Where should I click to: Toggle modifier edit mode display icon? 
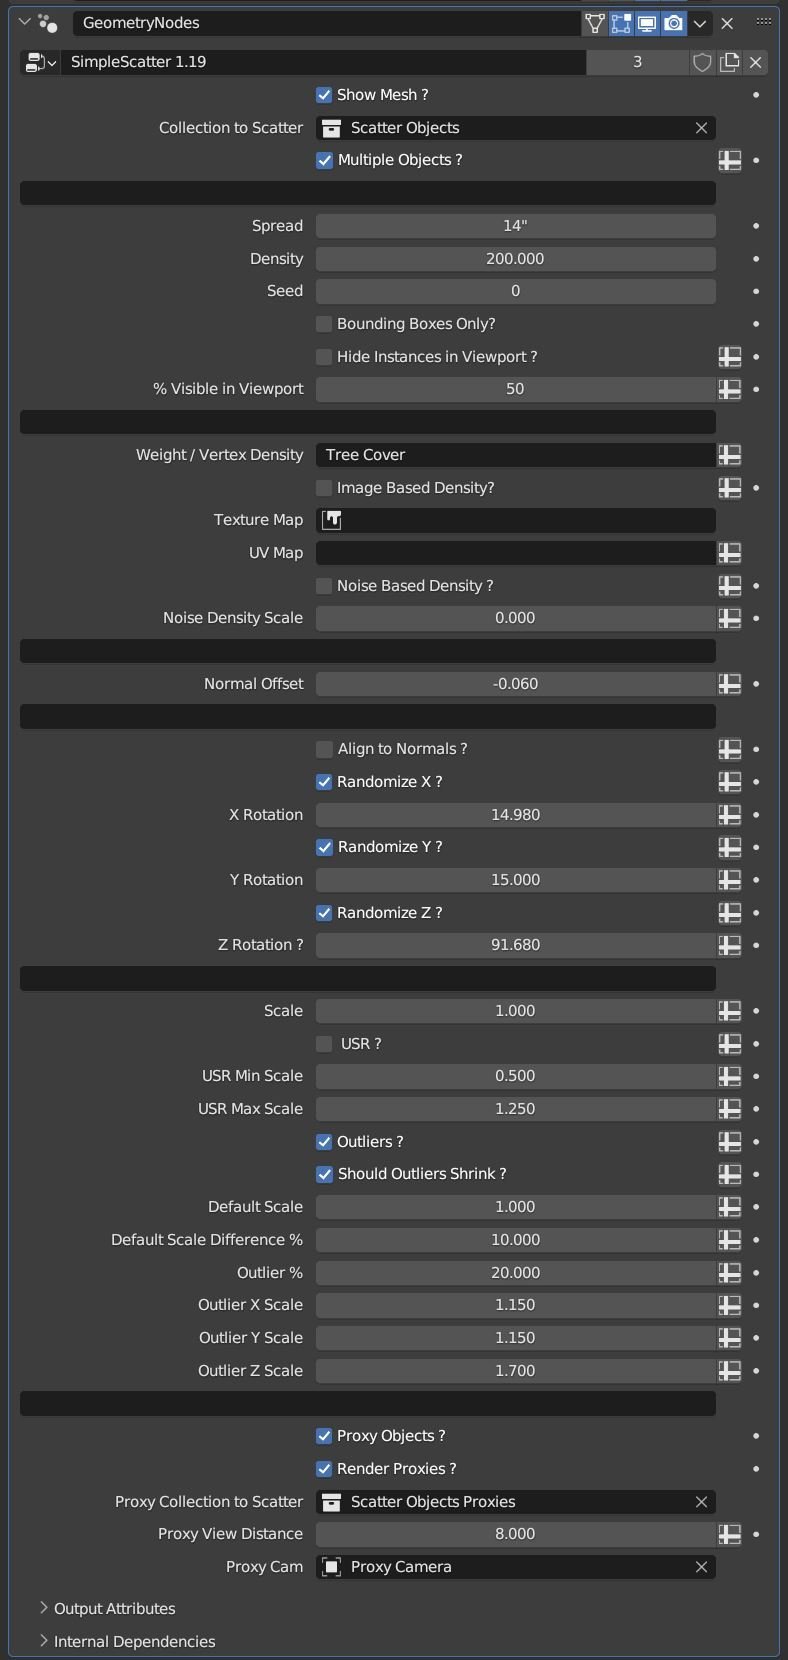point(621,22)
